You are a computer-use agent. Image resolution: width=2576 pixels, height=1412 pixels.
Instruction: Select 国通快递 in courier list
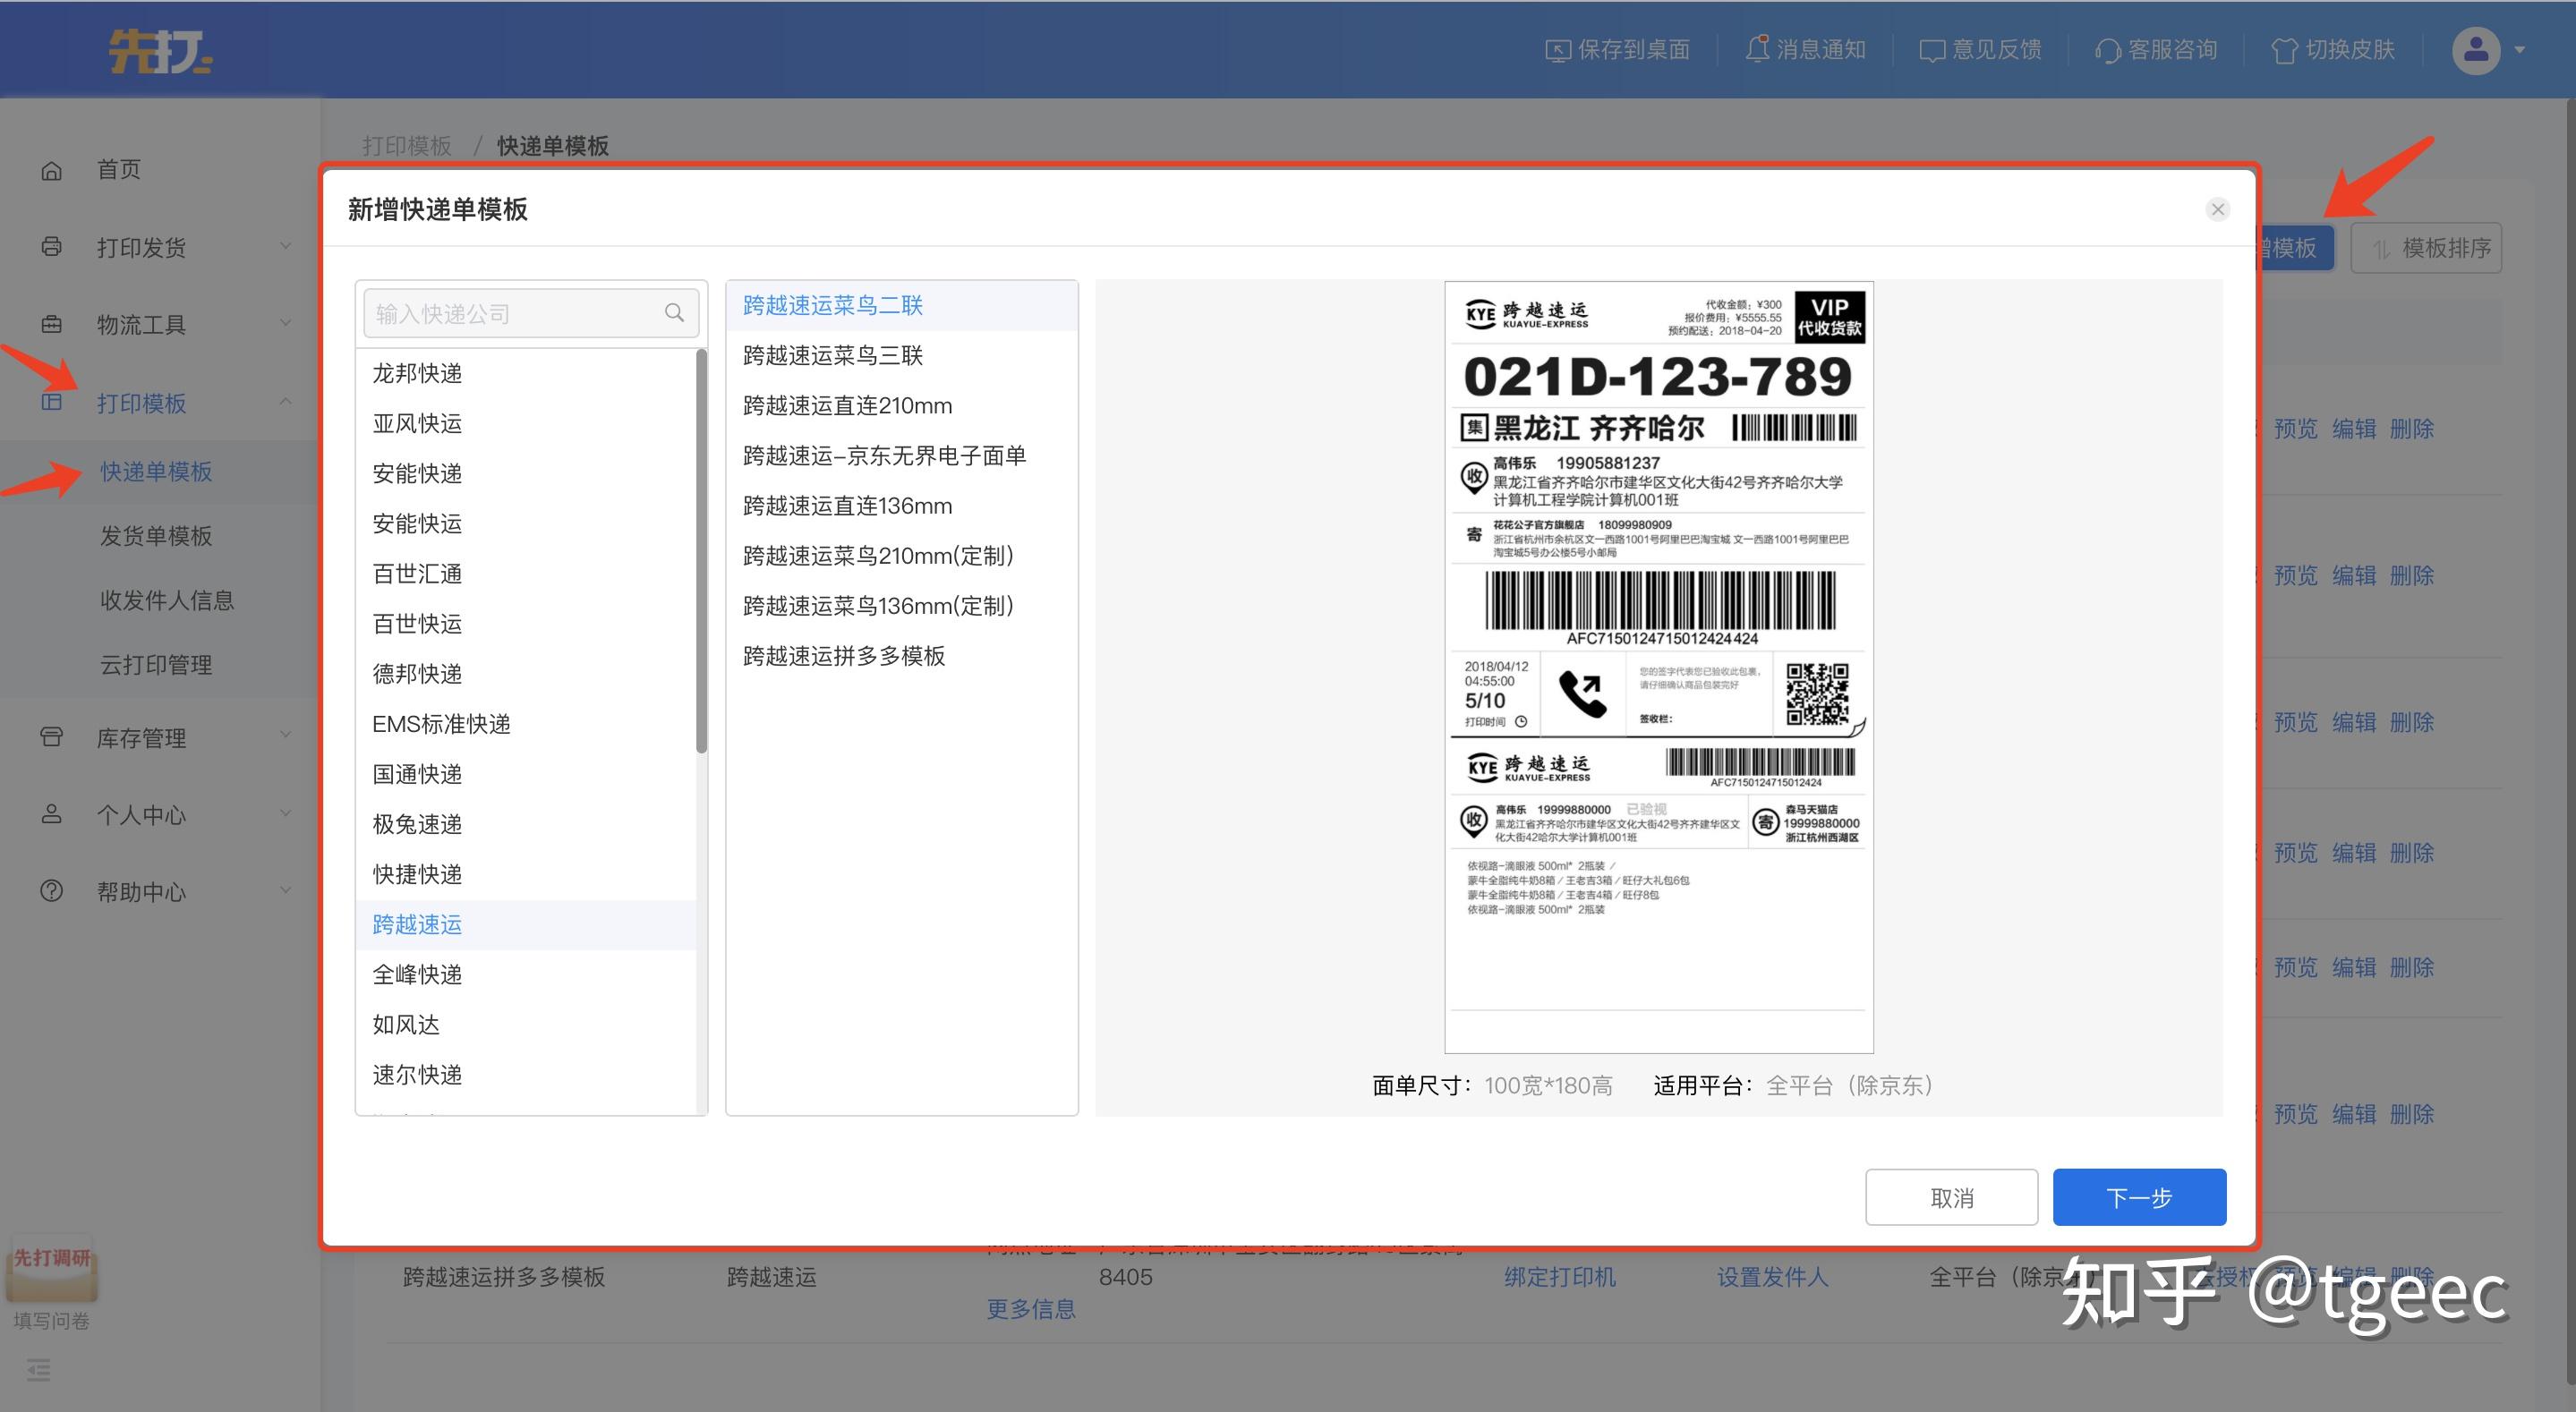click(x=526, y=774)
